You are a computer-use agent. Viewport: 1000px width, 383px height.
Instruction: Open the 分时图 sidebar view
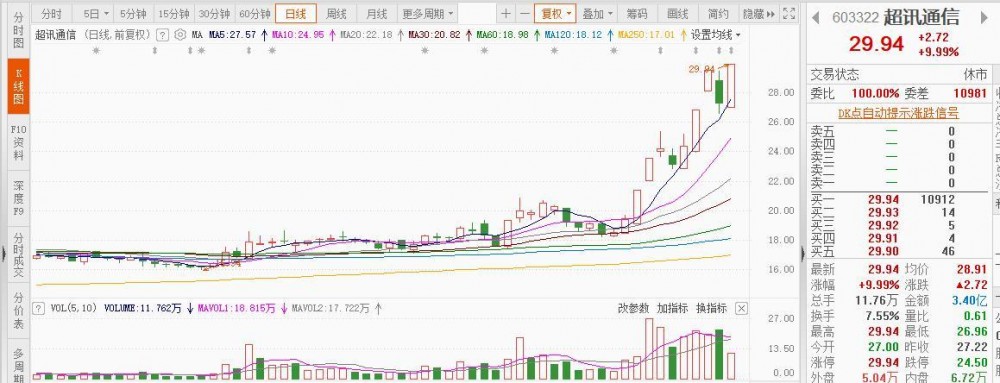coord(18,29)
